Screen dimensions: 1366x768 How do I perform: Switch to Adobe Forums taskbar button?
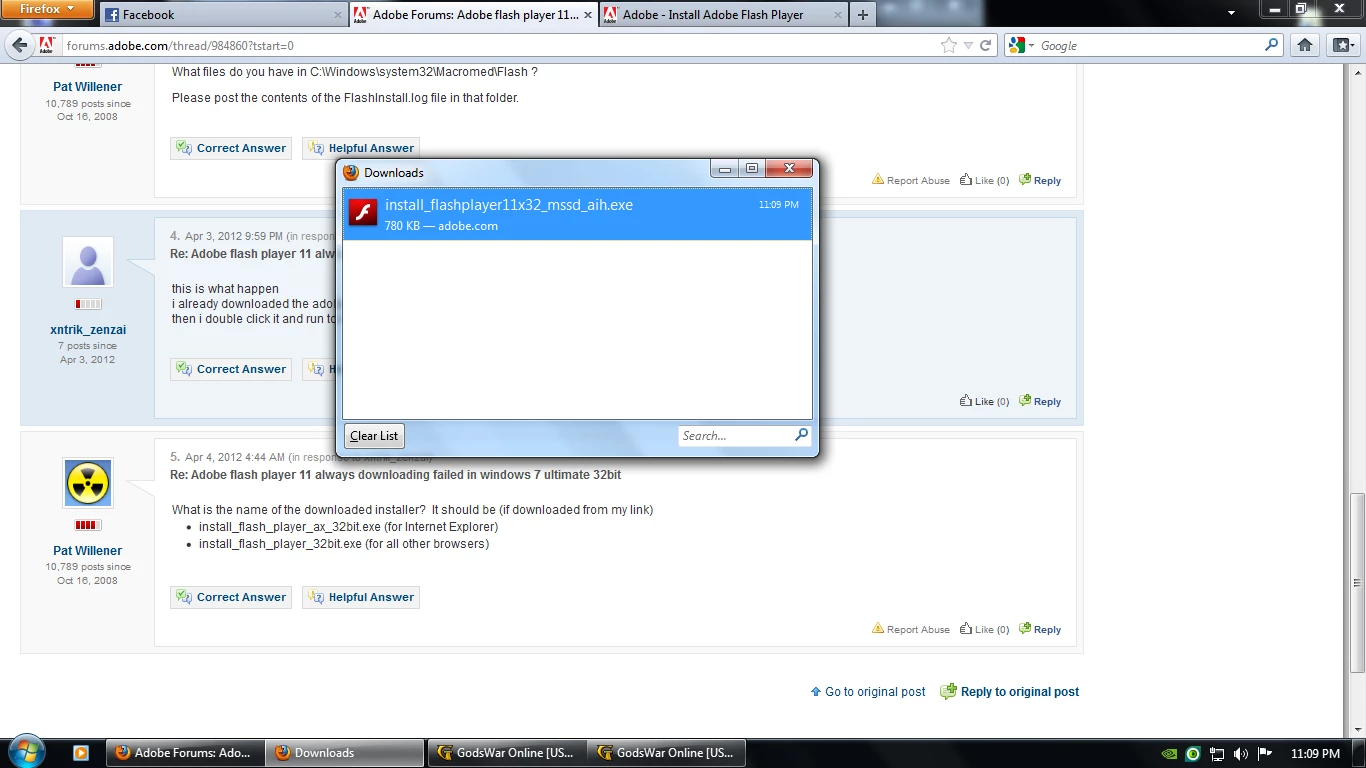click(x=186, y=753)
